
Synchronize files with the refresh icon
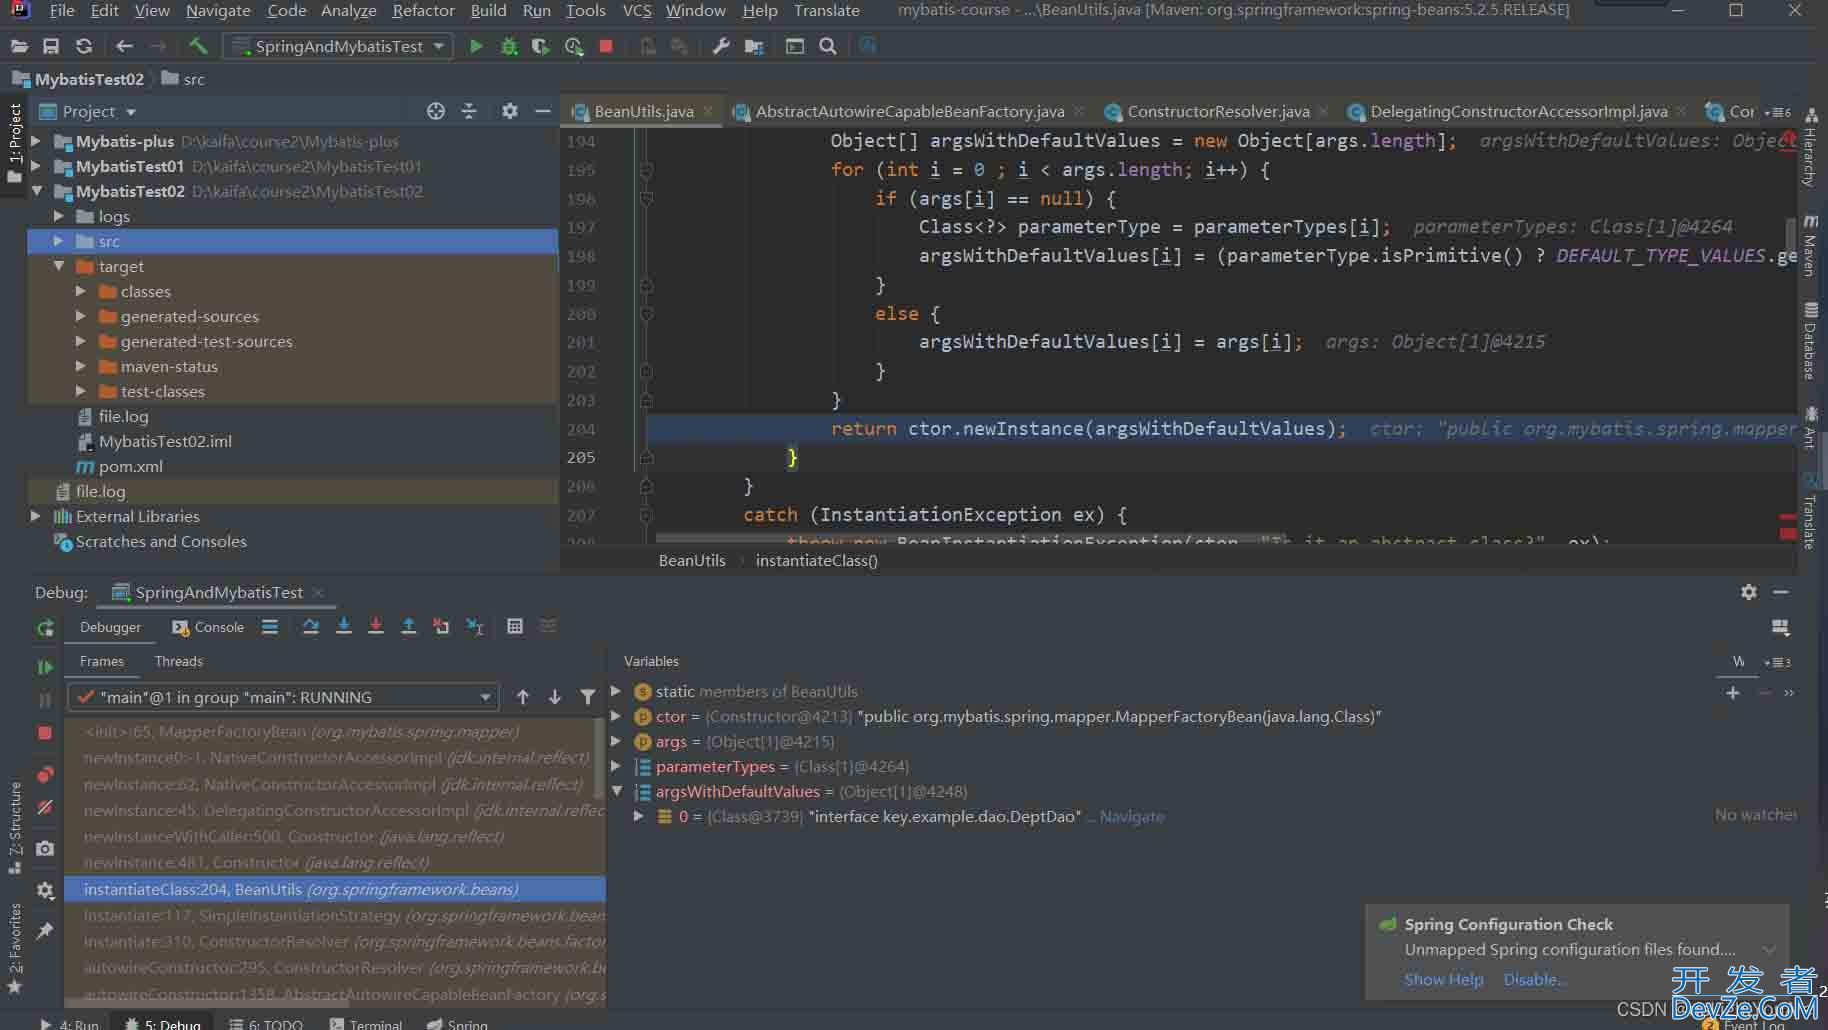[x=84, y=46]
